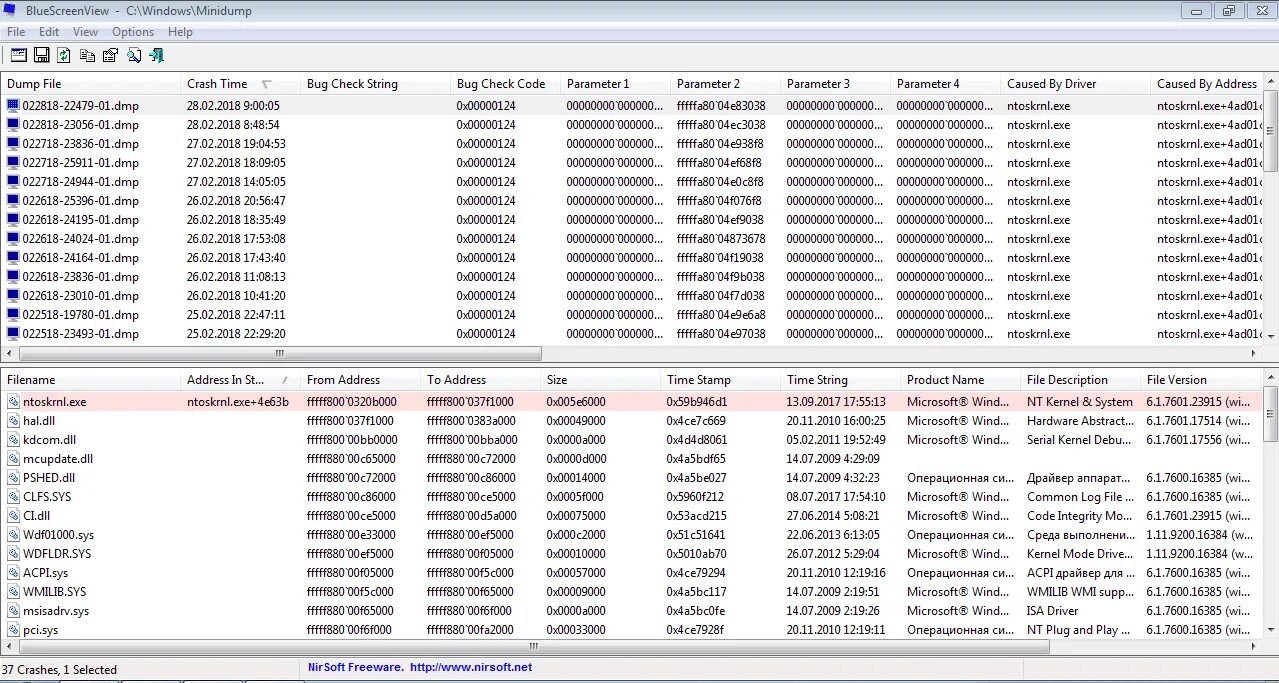The width and height of the screenshot is (1279, 683).
Task: Refresh the crash list with the green arrows icon
Action: 63,55
